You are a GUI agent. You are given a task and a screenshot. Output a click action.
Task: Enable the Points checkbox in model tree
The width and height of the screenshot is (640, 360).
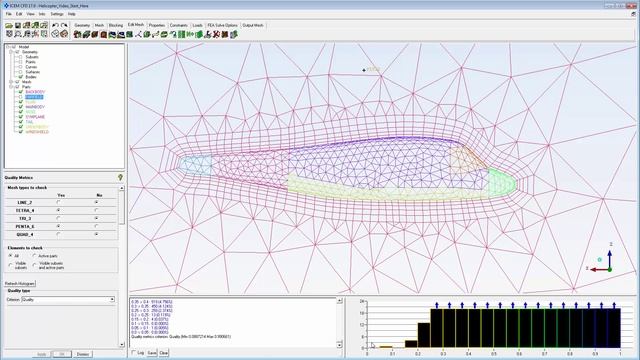coord(20,62)
